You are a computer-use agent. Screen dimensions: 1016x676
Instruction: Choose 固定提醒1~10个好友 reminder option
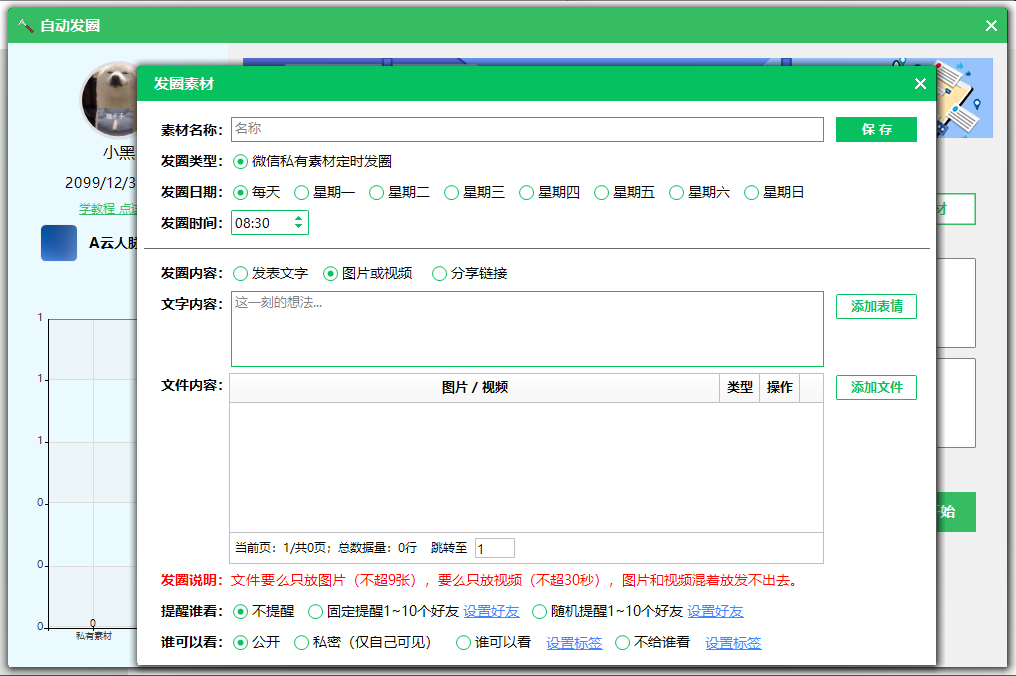(316, 612)
